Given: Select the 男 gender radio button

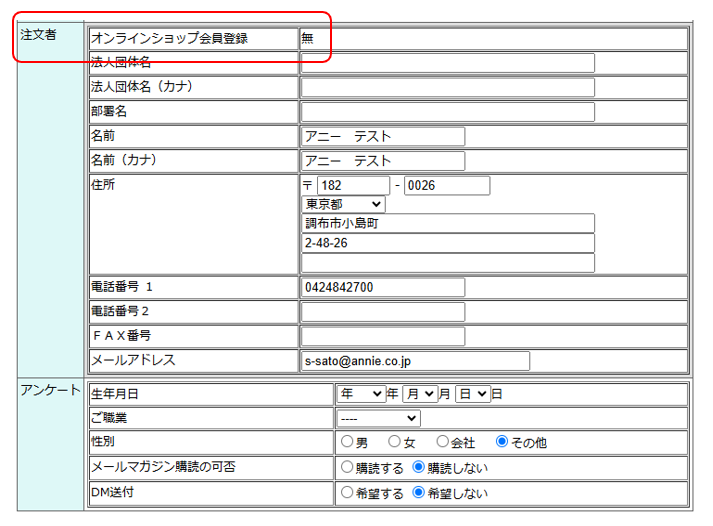Looking at the screenshot, I should 347,442.
